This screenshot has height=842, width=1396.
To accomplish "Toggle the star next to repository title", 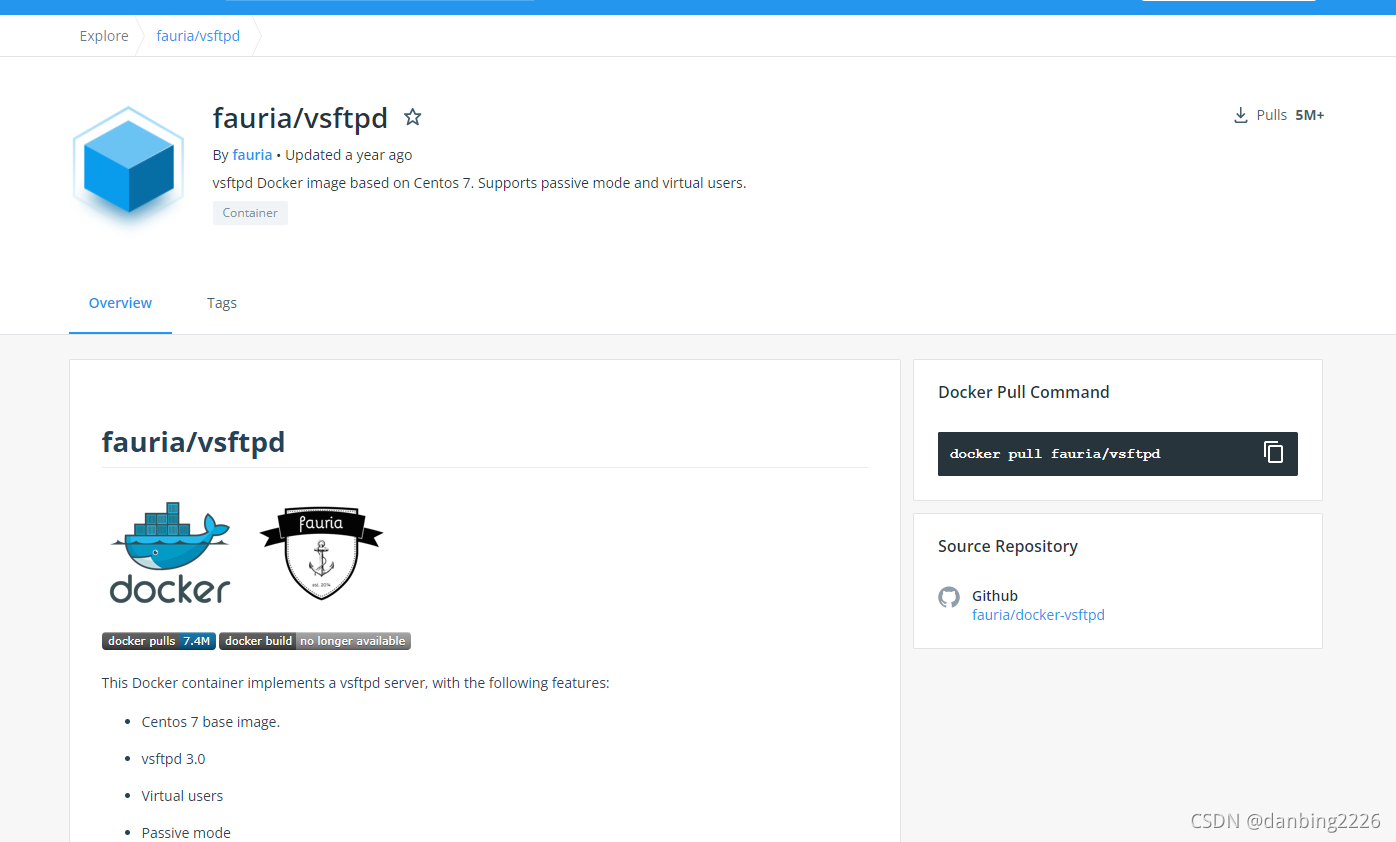I will click(412, 116).
